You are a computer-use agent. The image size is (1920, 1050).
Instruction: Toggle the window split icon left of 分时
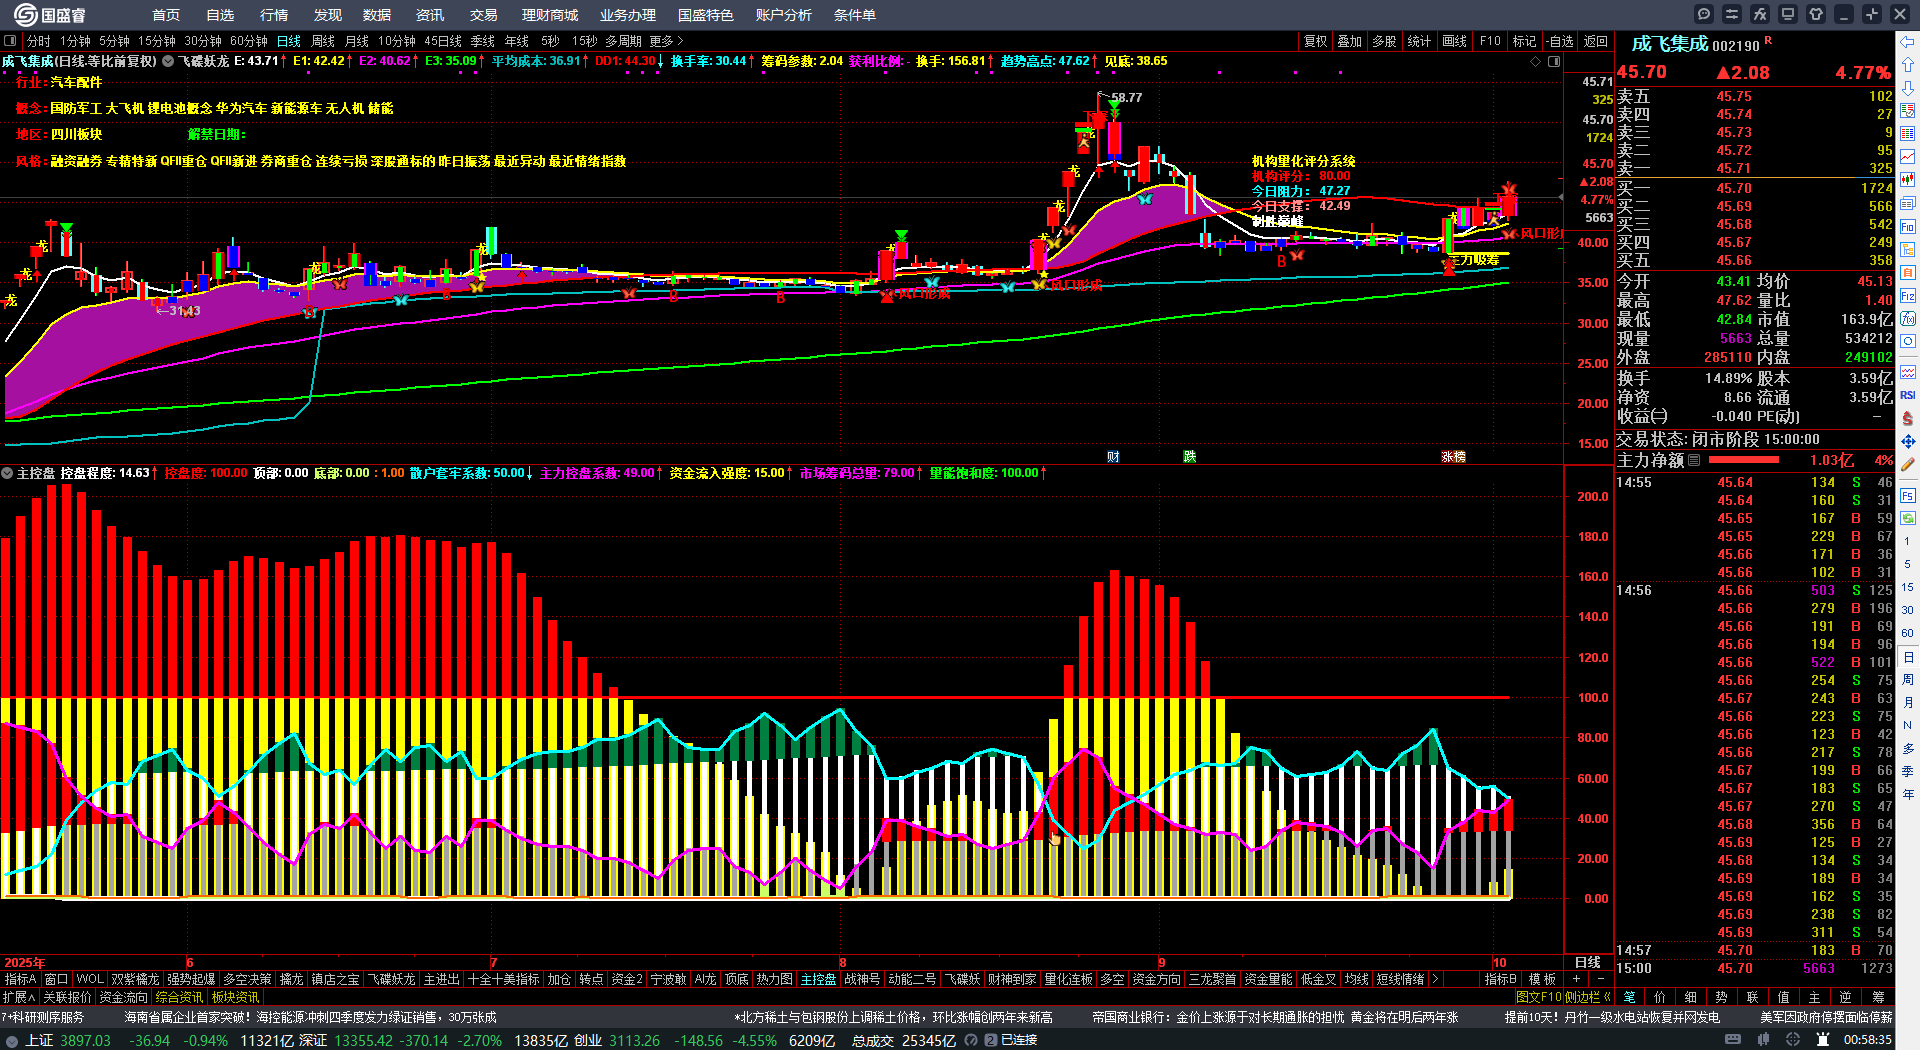tap(10, 41)
